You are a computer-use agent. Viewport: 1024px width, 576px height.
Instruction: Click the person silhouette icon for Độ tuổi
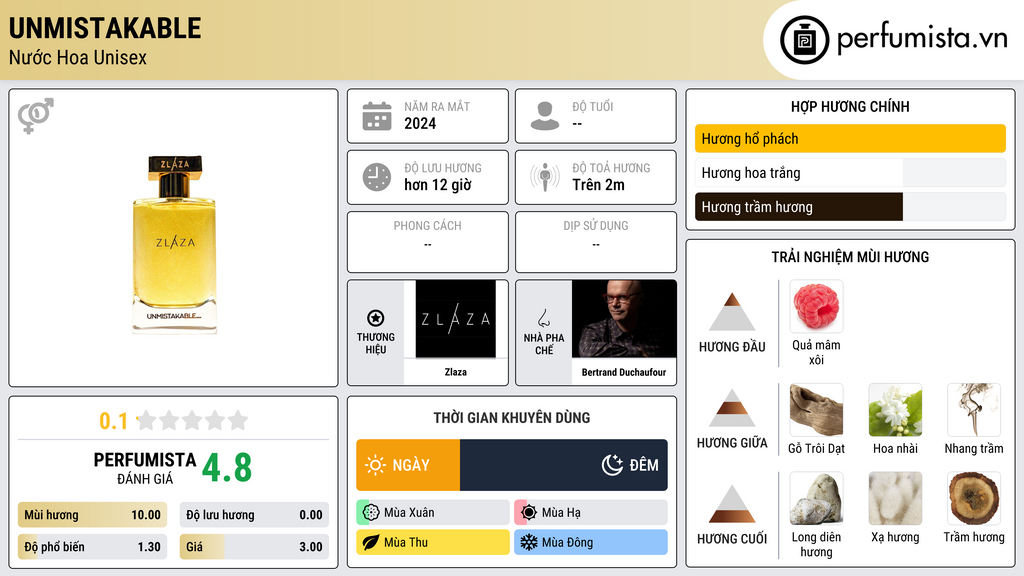point(545,116)
